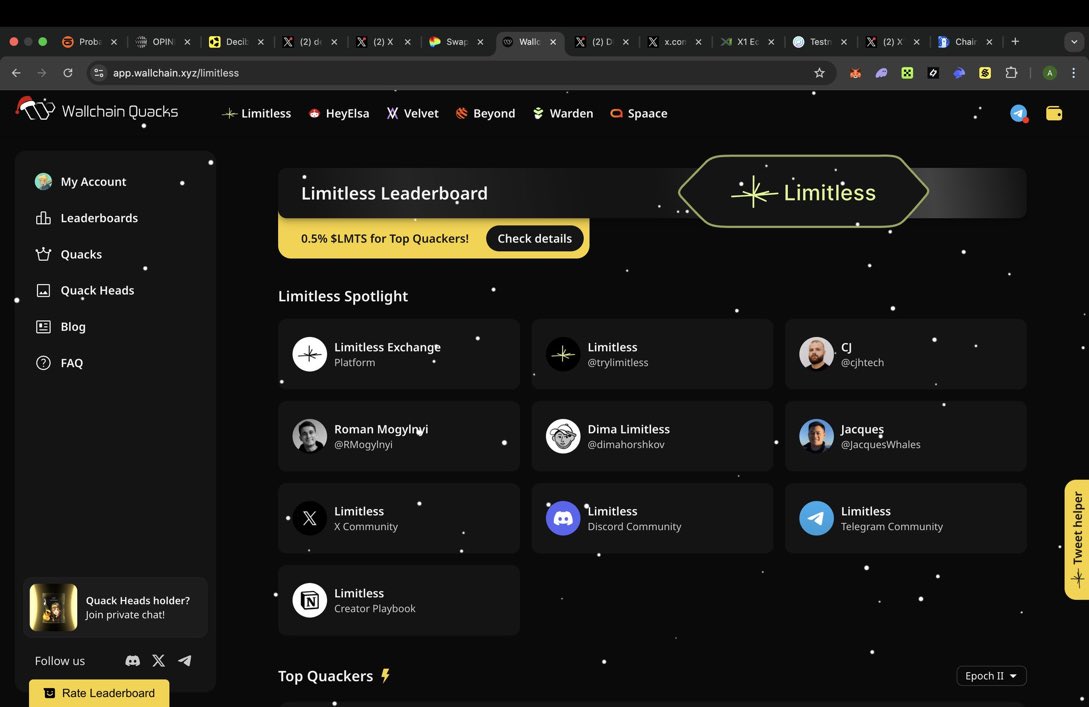Image resolution: width=1089 pixels, height=707 pixels.
Task: Click the "@RMogylnyi" handle text
Action: point(363,444)
